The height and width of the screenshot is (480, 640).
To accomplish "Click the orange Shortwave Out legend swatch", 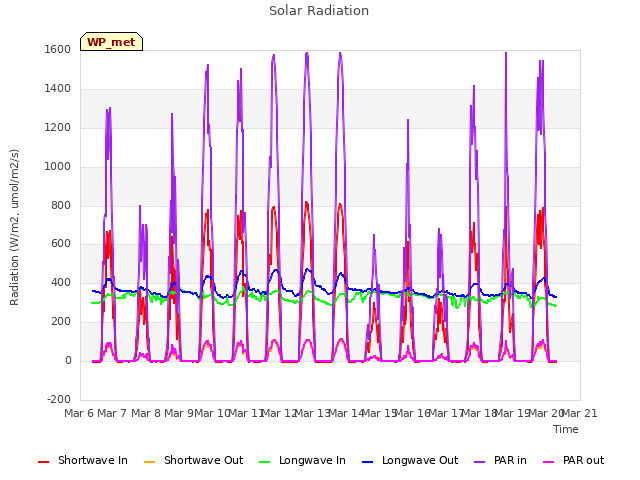I will coord(149,462).
